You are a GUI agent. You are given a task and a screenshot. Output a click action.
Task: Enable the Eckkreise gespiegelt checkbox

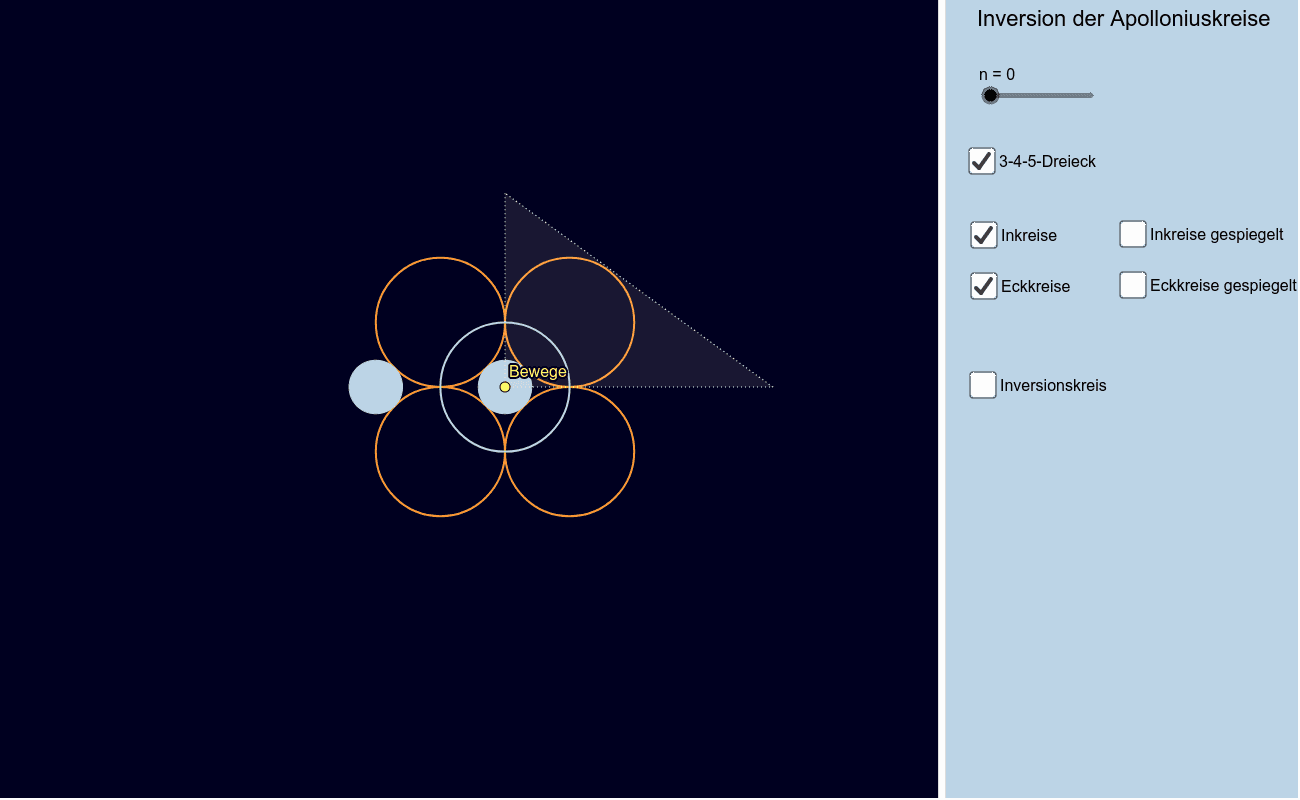pyautogui.click(x=1133, y=285)
